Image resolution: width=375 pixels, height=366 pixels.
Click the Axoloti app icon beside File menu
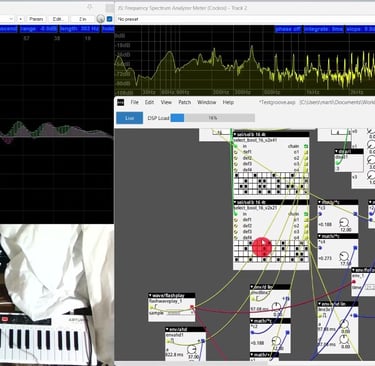121,102
